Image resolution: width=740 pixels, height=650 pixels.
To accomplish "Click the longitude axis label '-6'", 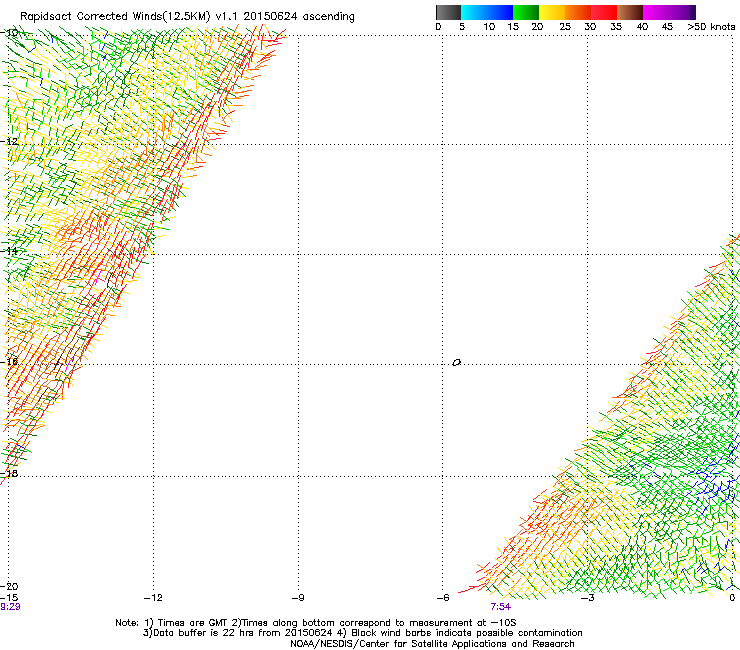I will (x=443, y=598).
